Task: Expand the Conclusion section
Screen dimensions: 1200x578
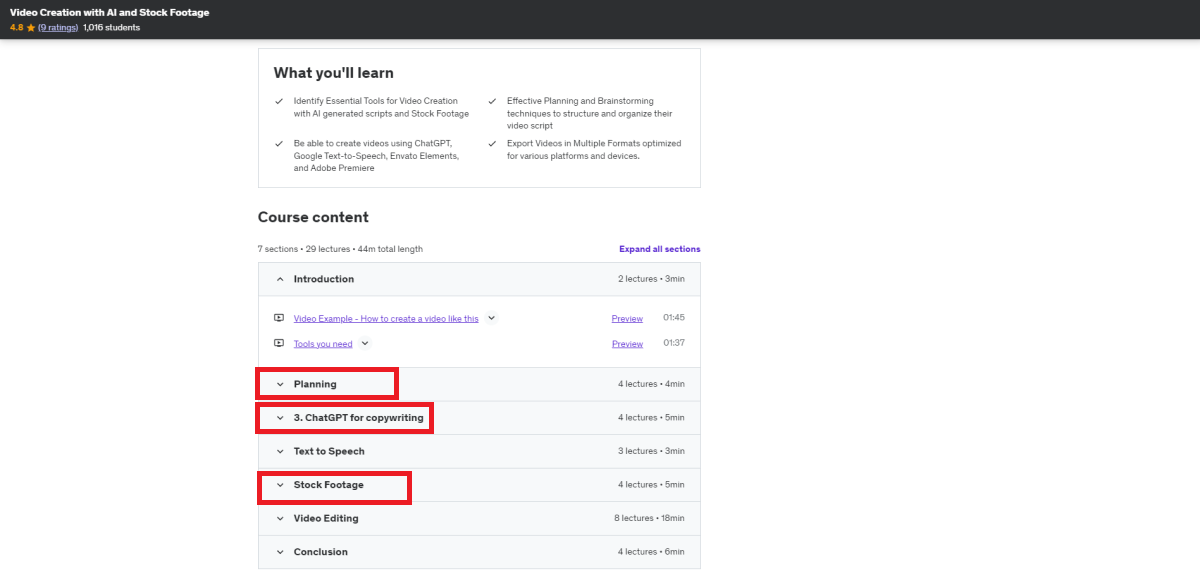Action: point(479,552)
